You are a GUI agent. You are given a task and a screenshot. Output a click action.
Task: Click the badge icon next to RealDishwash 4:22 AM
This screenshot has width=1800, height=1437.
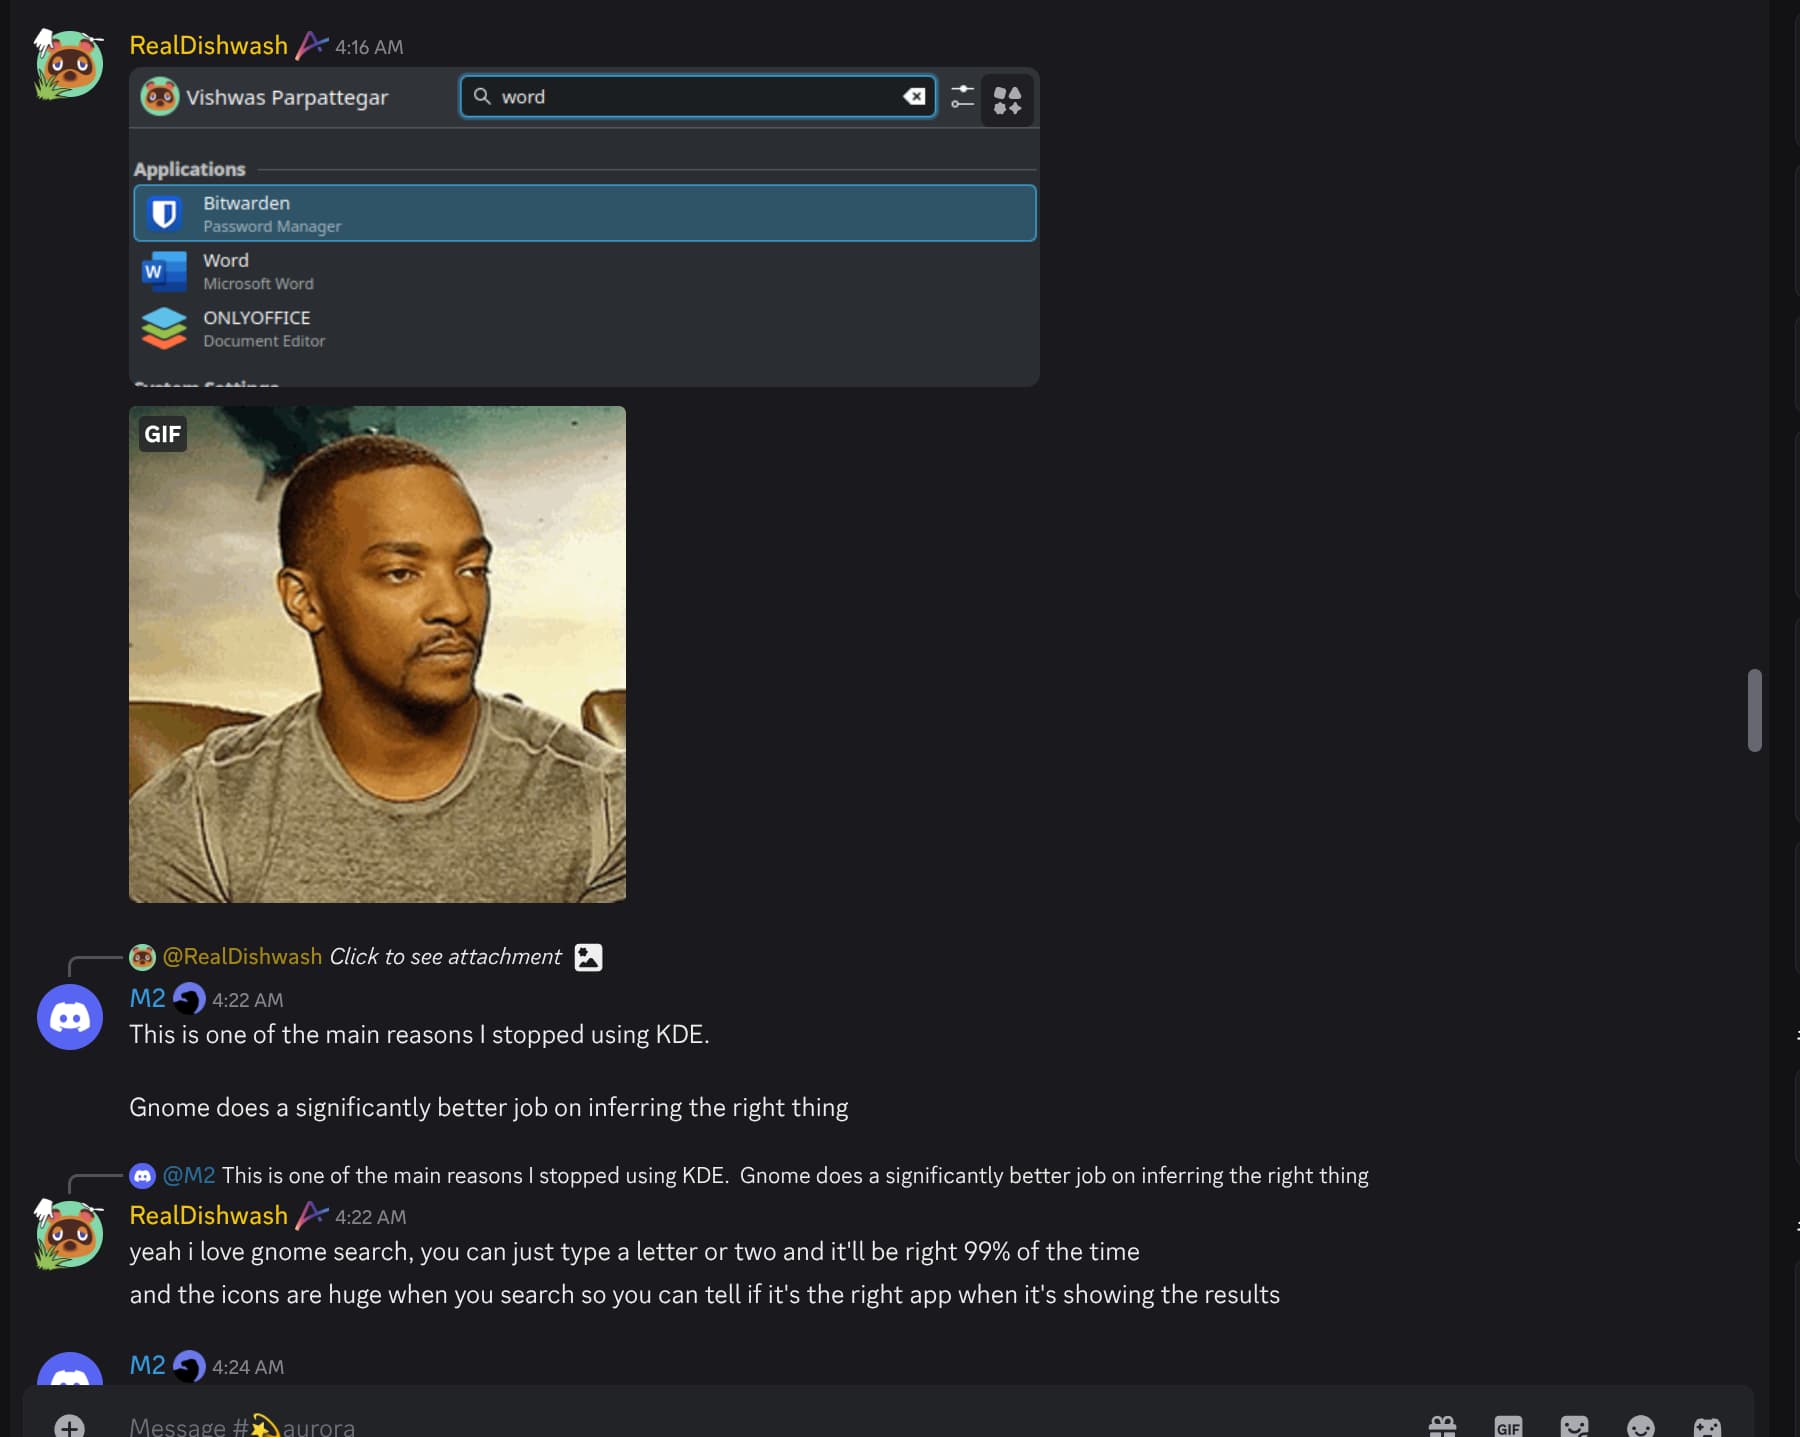(312, 1215)
